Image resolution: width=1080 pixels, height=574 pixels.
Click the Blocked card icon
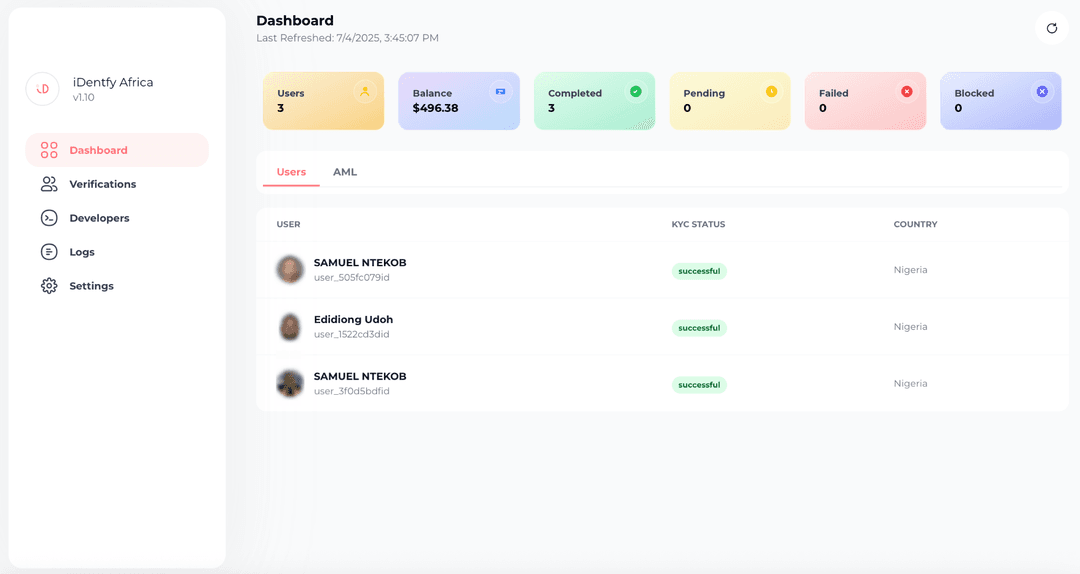pyautogui.click(x=1042, y=92)
